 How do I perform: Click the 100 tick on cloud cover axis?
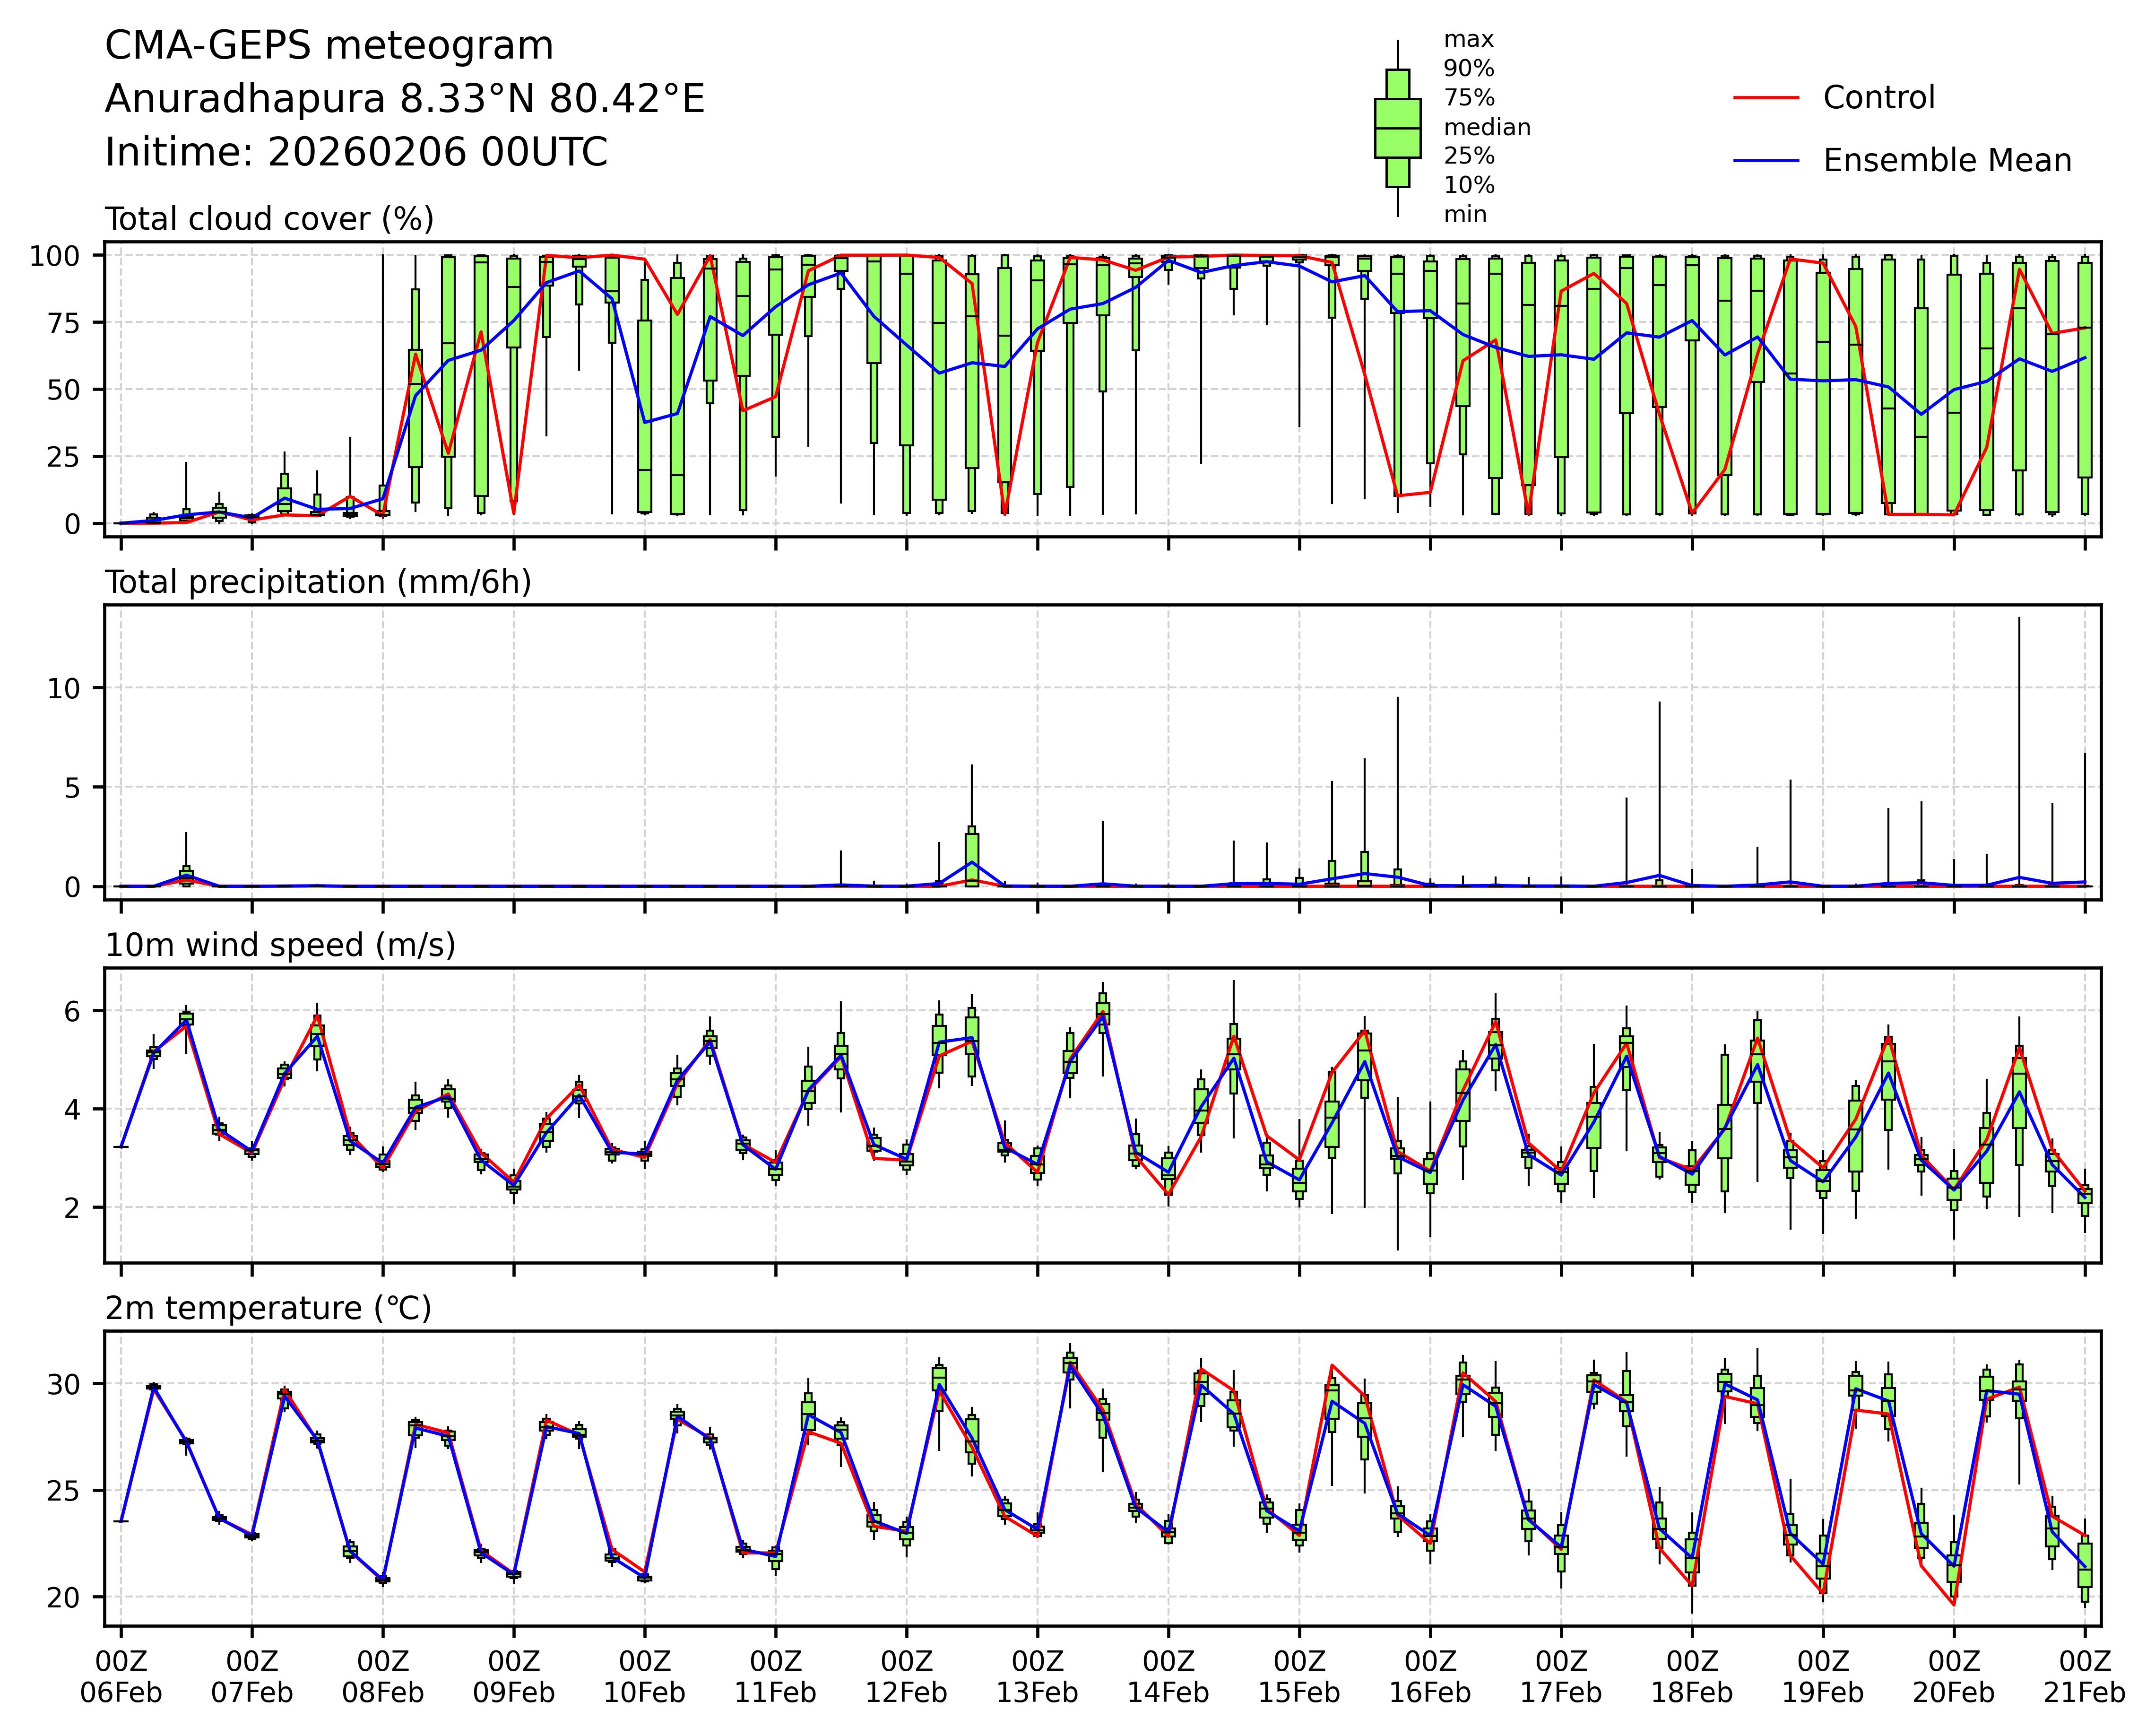point(54,256)
